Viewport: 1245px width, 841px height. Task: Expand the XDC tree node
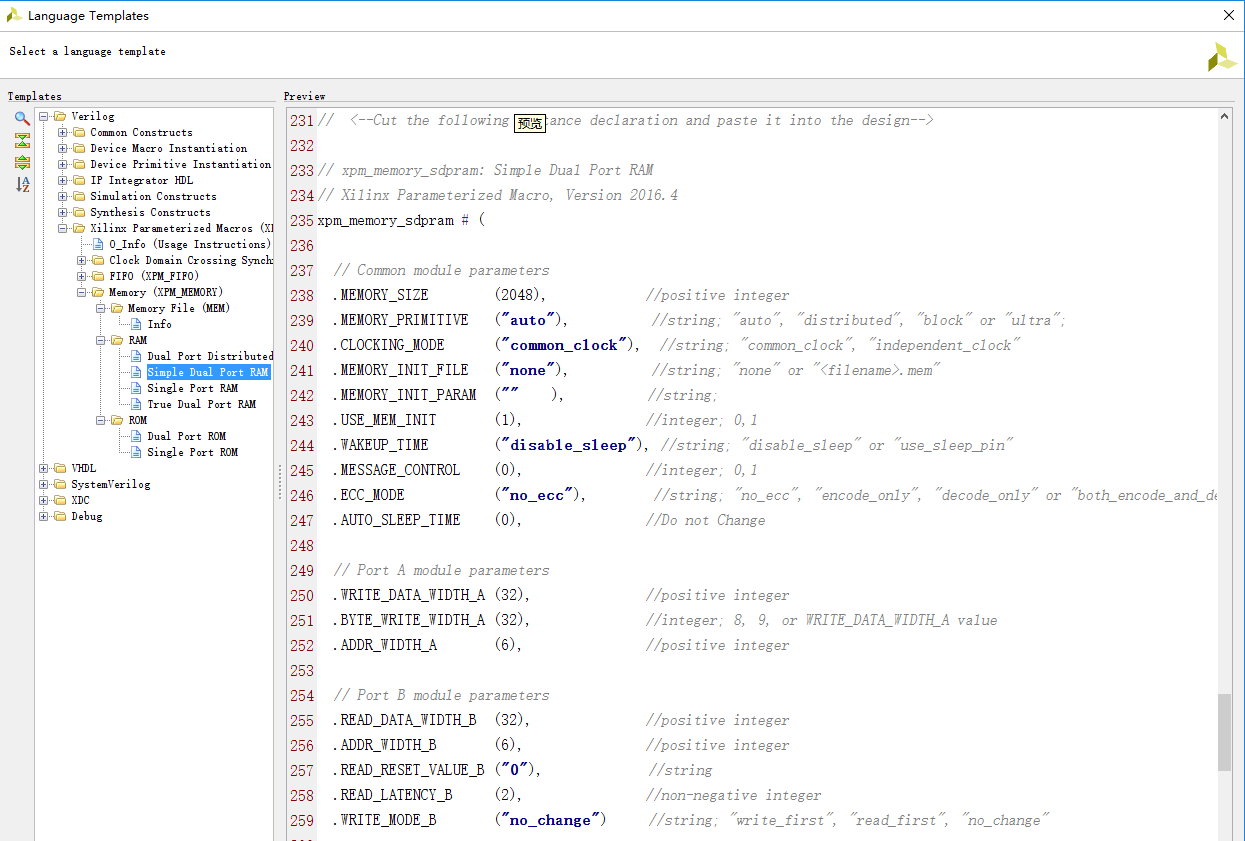tap(44, 501)
